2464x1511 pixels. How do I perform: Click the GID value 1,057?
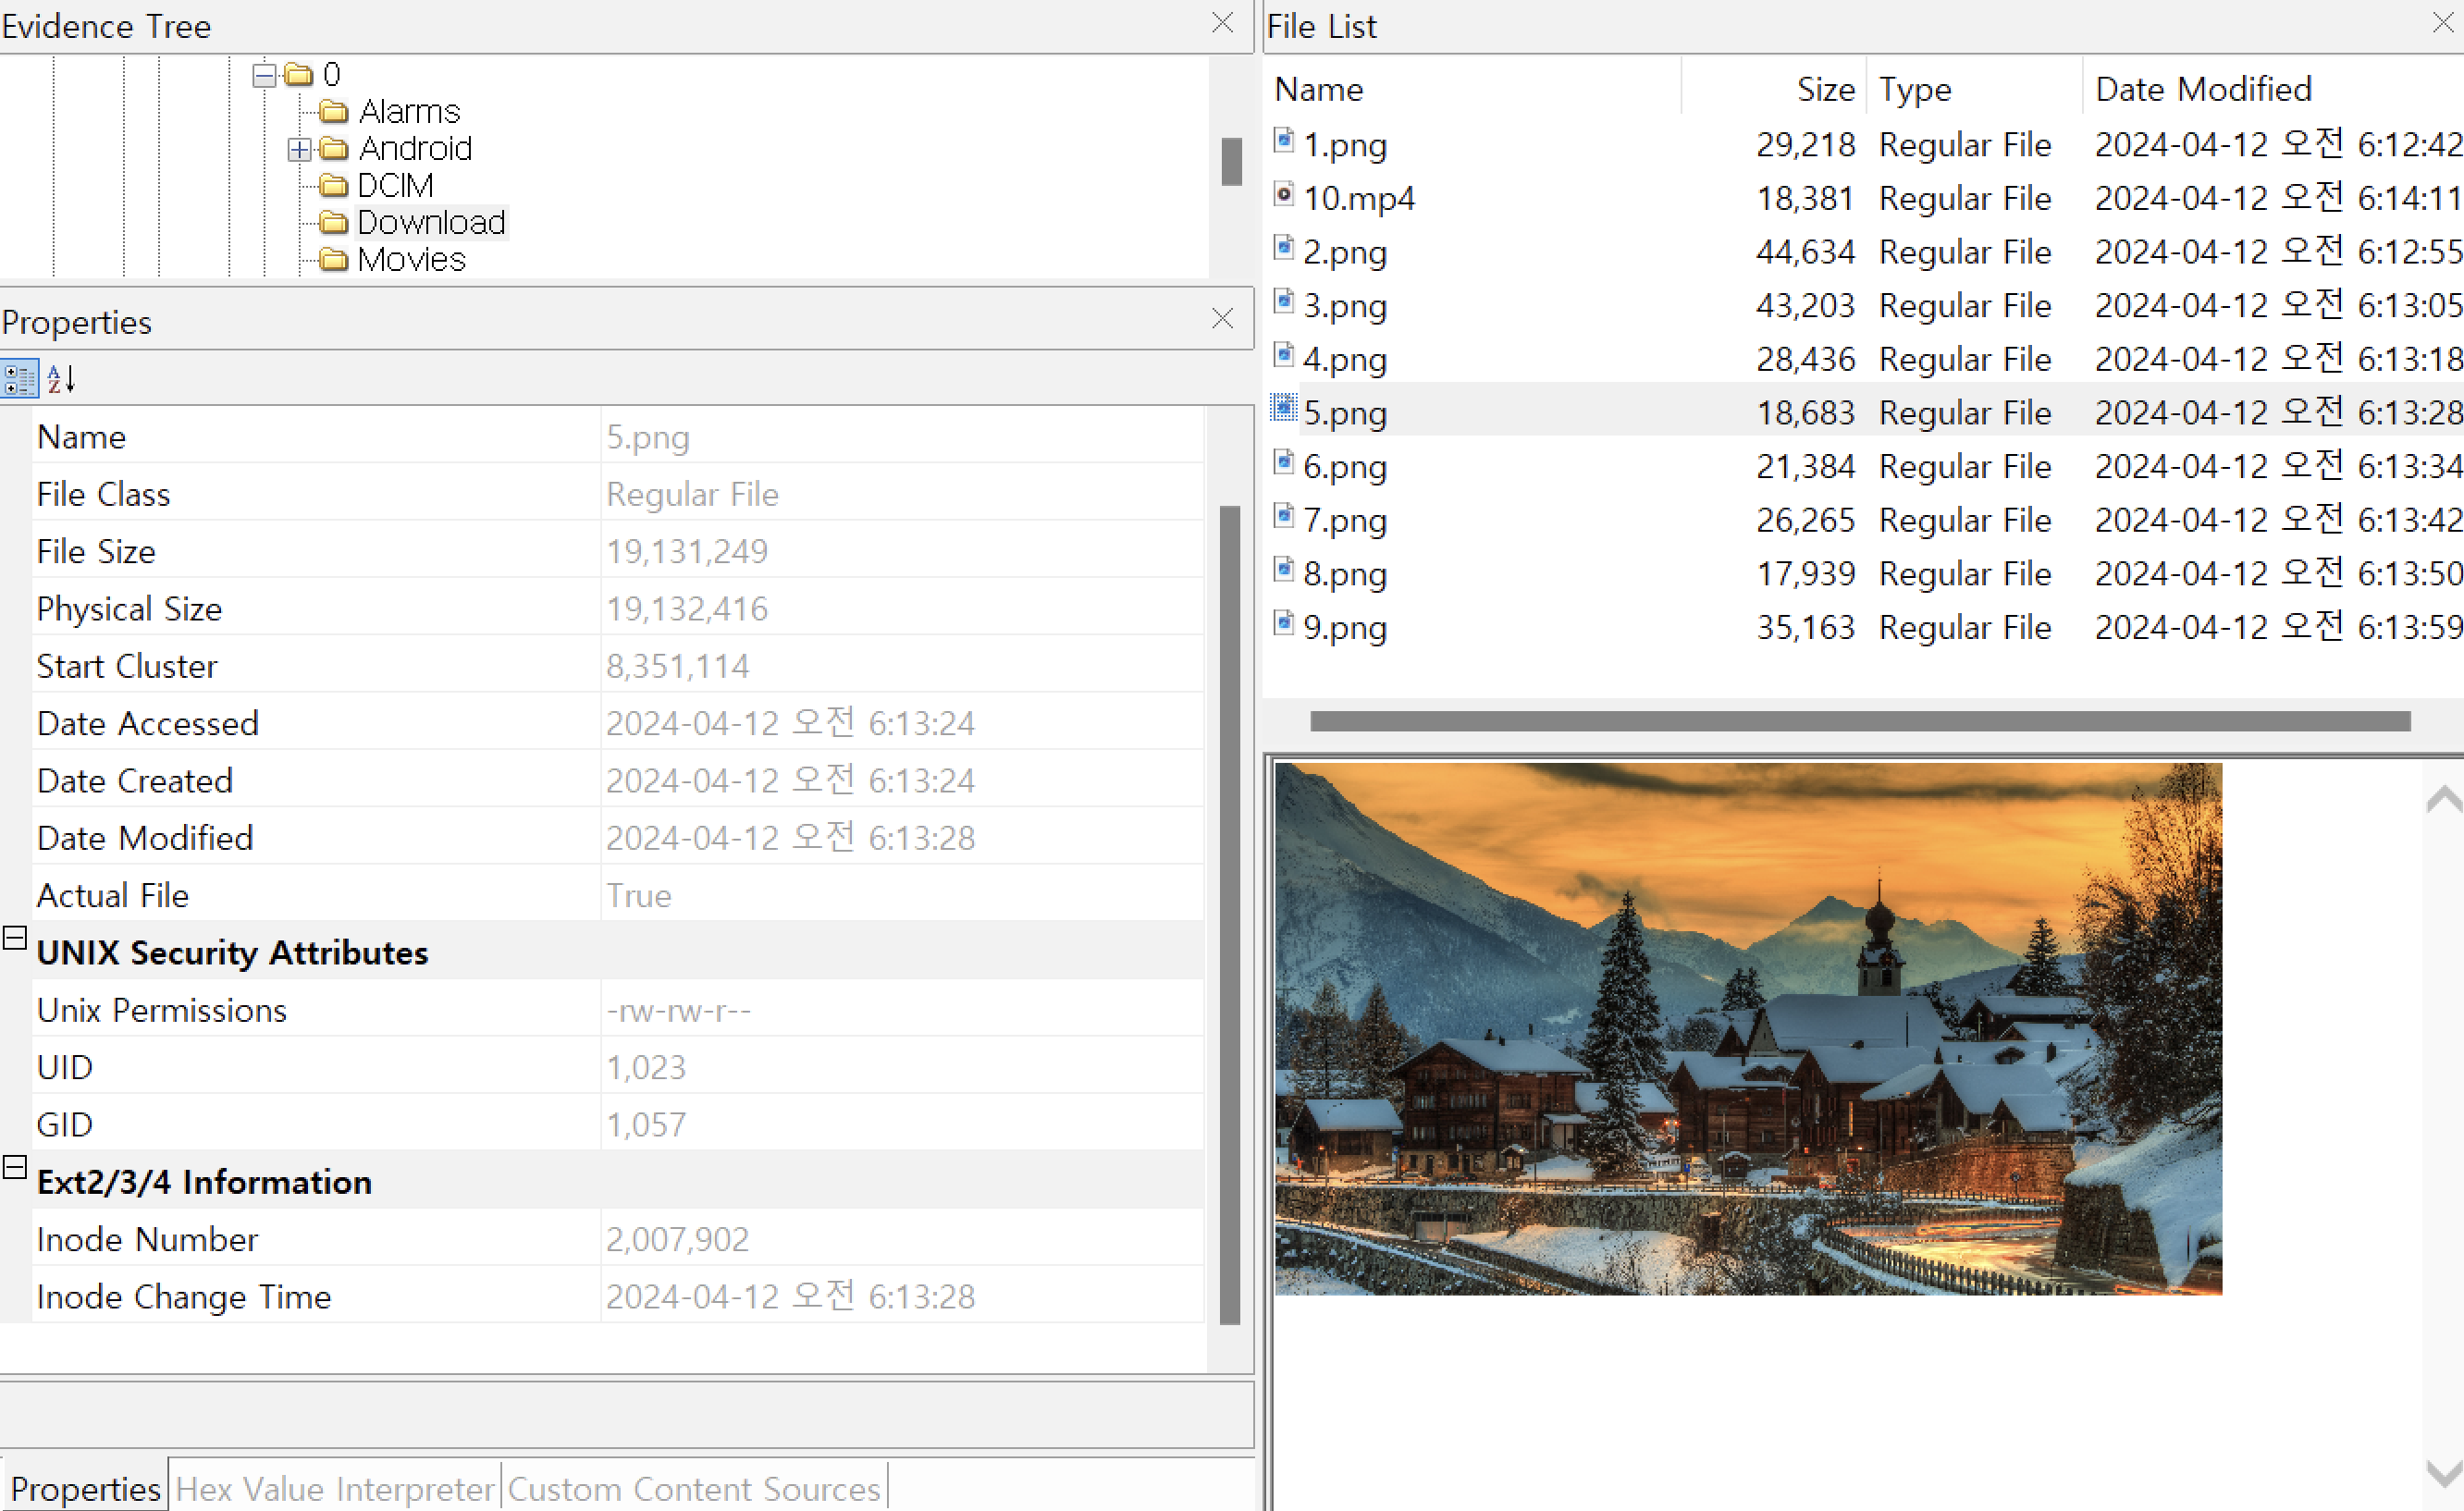[x=646, y=1124]
